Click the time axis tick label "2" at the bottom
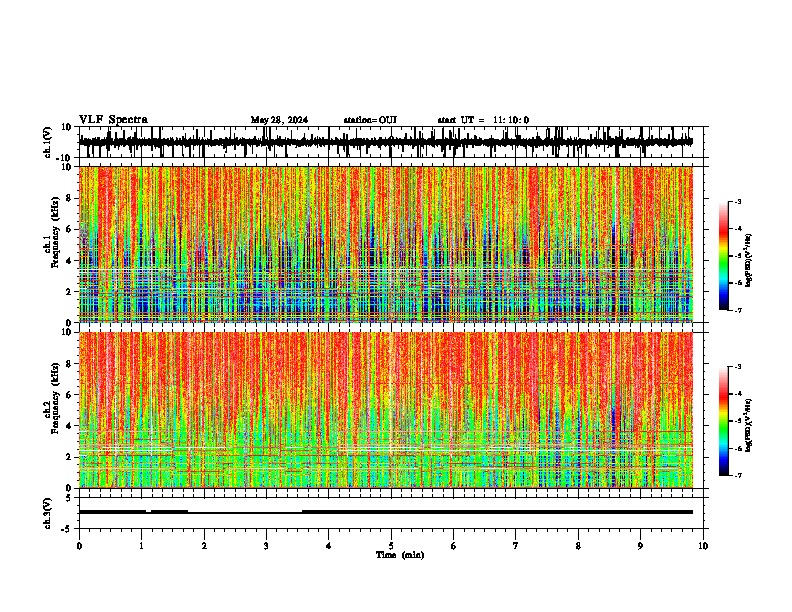 pyautogui.click(x=204, y=546)
